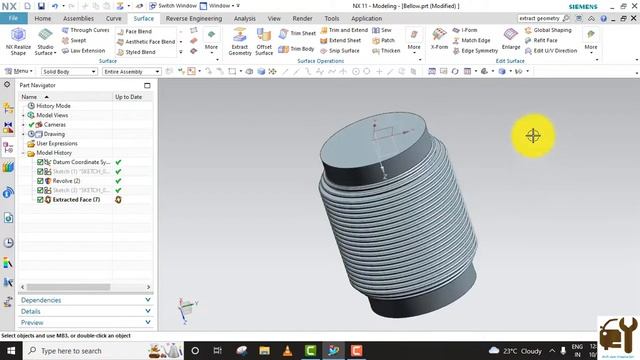Select Trim Sheet command
The height and width of the screenshot is (360, 640).
(297, 33)
